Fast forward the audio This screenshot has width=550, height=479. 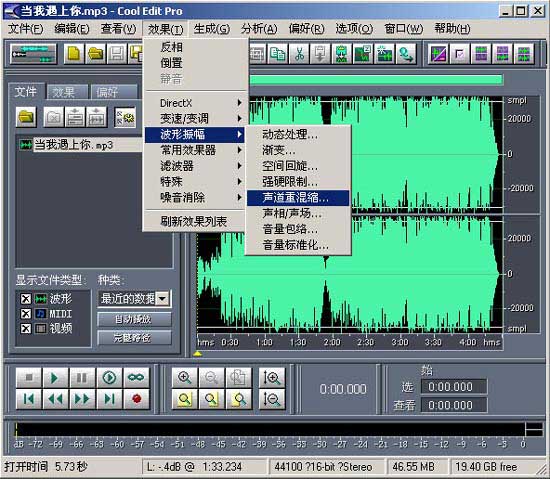[82, 399]
